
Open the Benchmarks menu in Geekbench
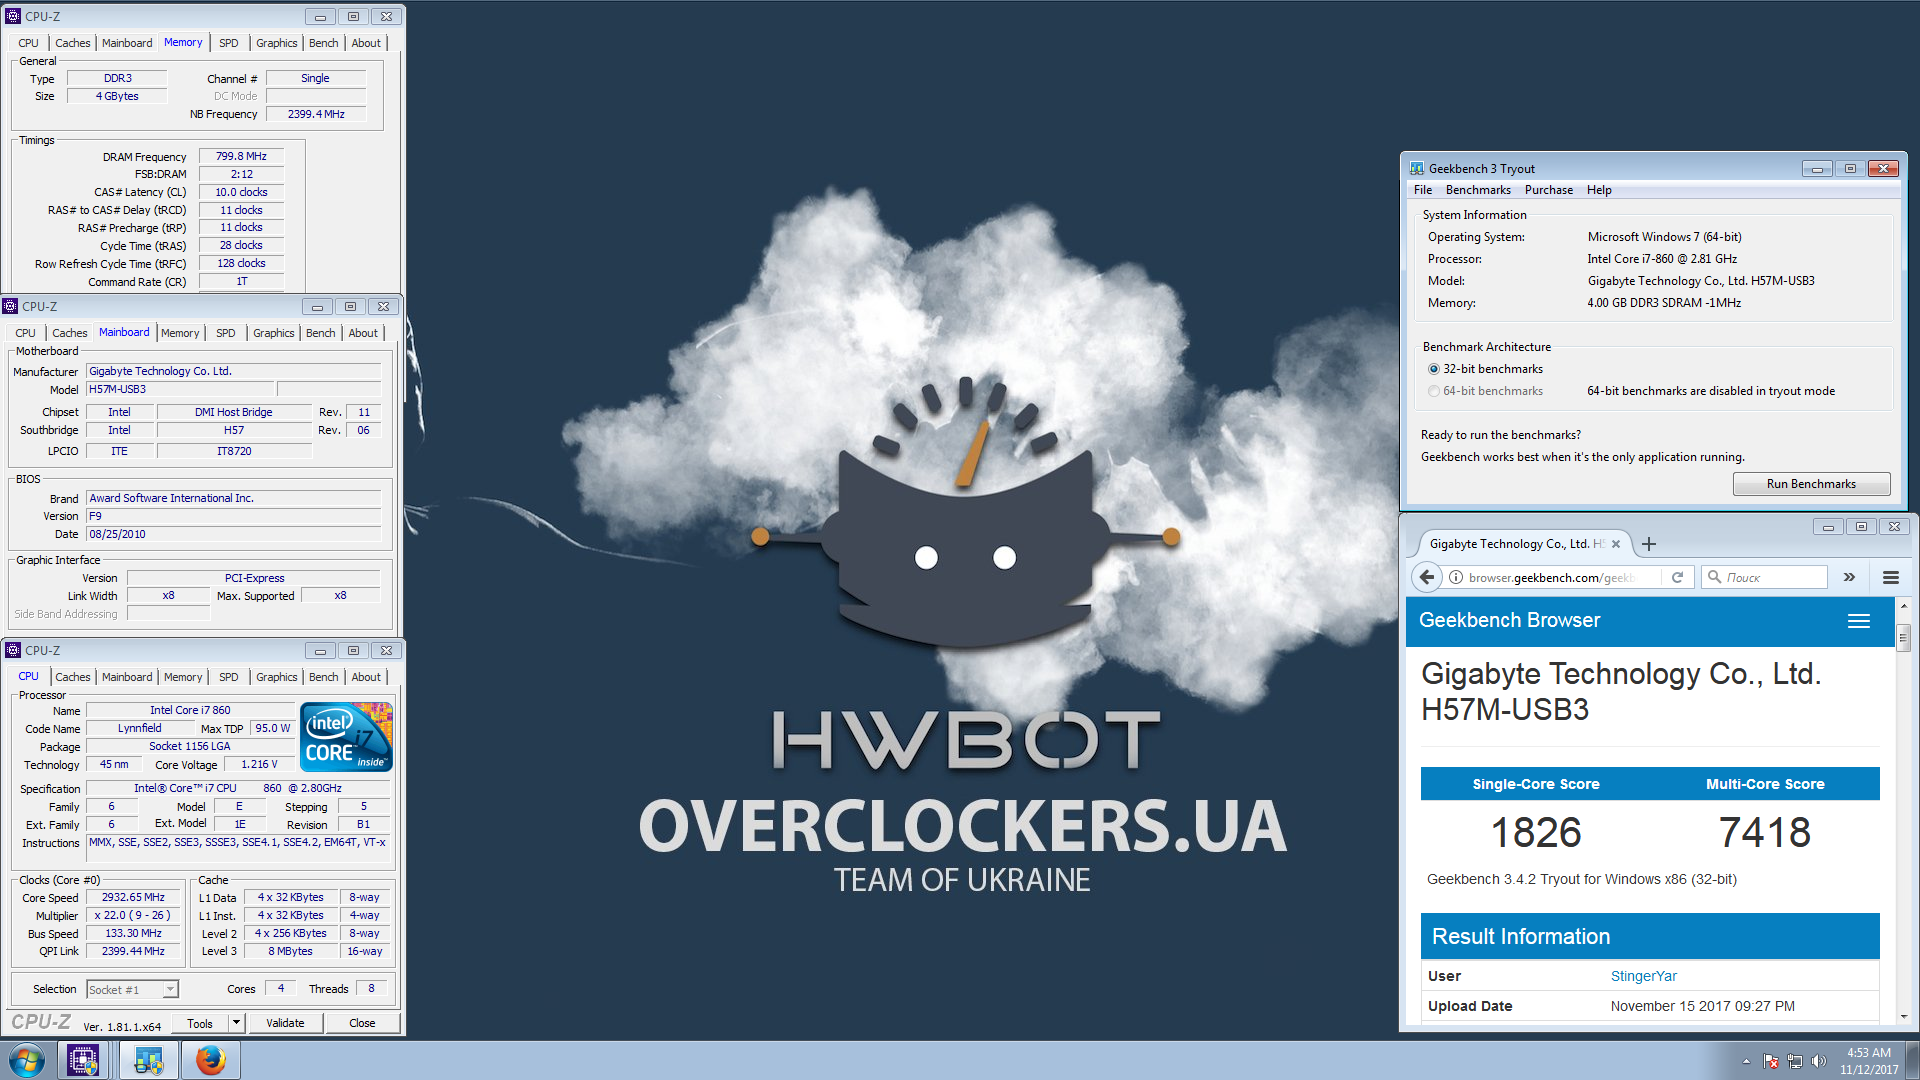[x=1478, y=190]
